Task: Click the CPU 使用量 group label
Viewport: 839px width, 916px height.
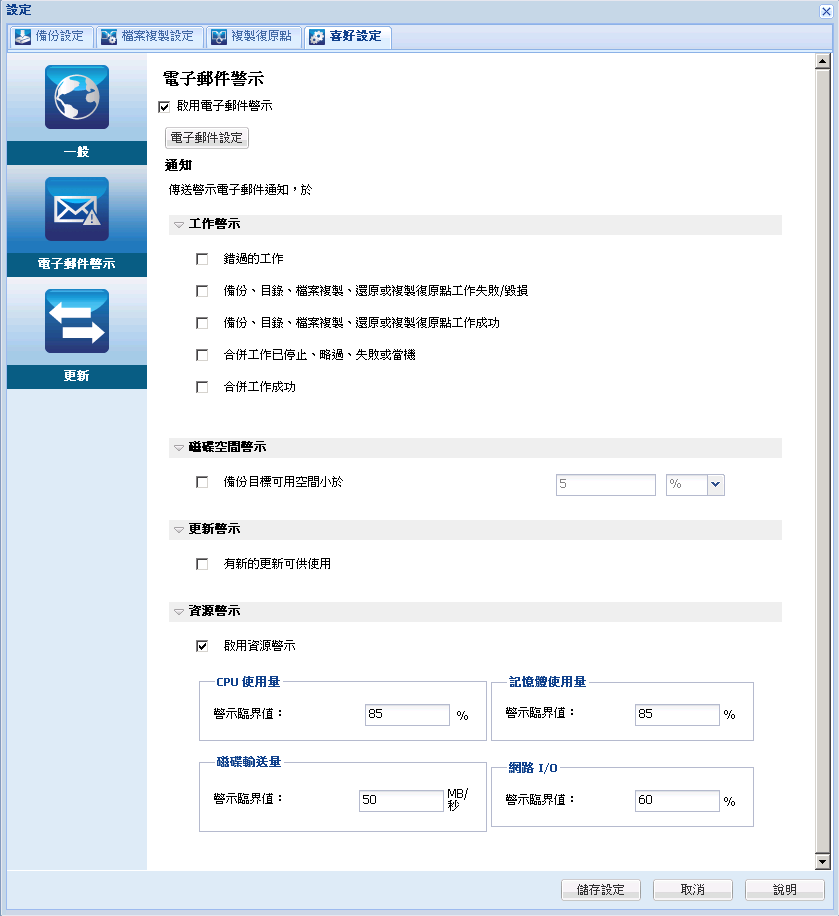Action: [x=248, y=682]
